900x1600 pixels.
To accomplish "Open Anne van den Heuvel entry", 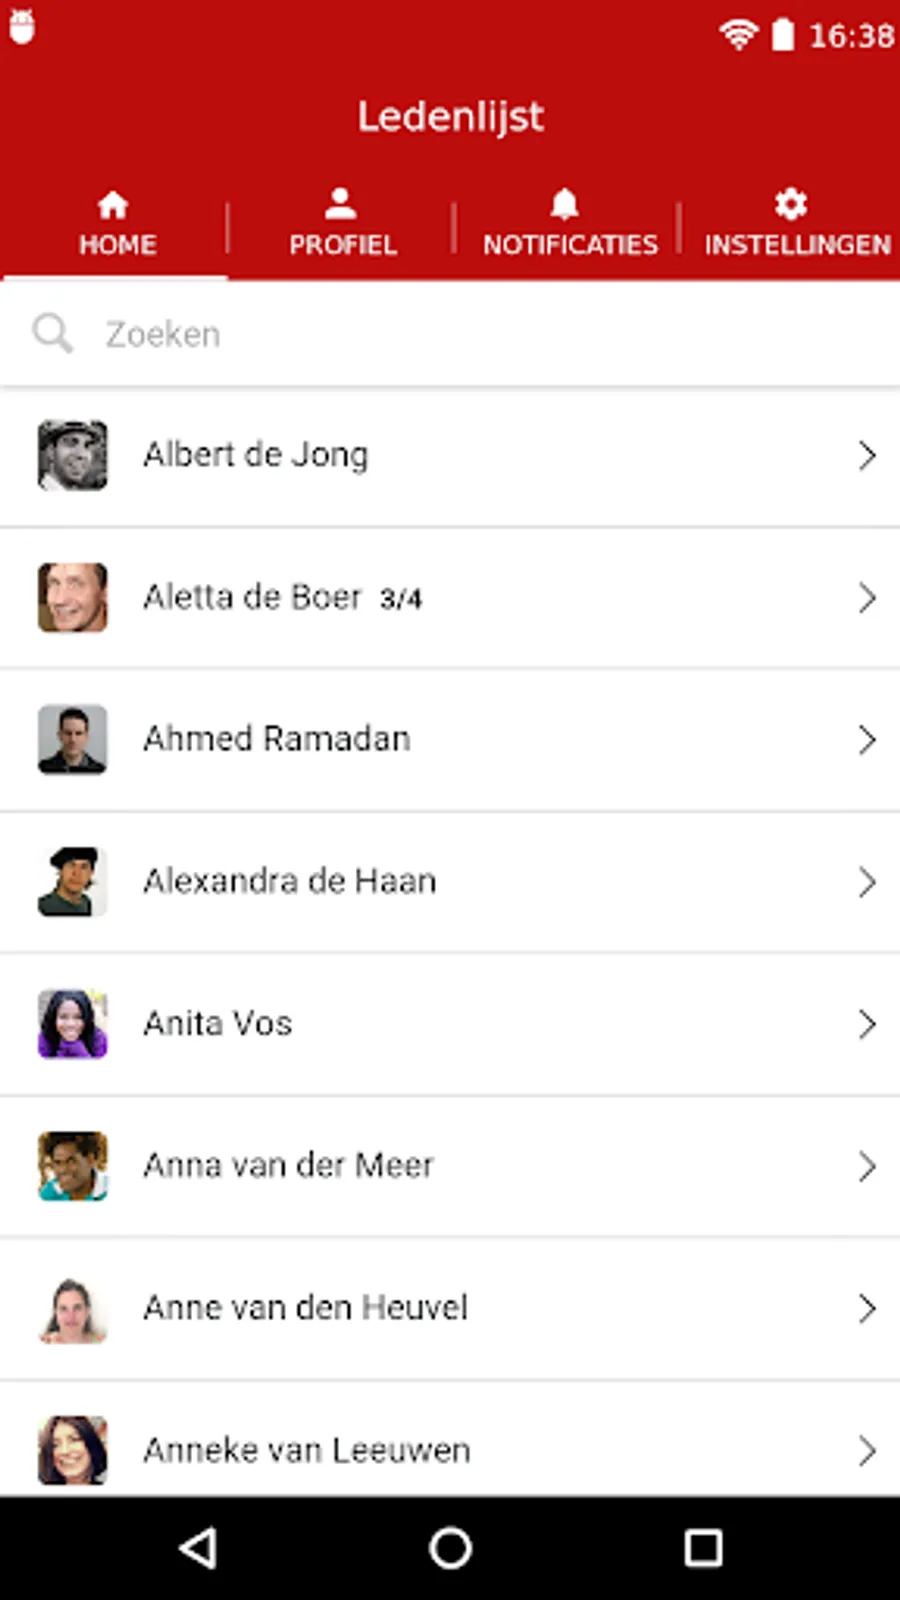I will pos(305,1308).
